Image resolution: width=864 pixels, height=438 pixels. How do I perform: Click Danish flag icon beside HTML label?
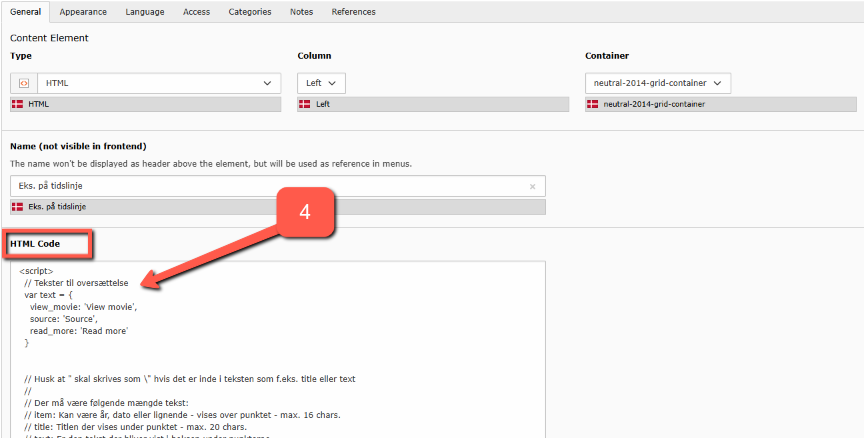coord(17,104)
